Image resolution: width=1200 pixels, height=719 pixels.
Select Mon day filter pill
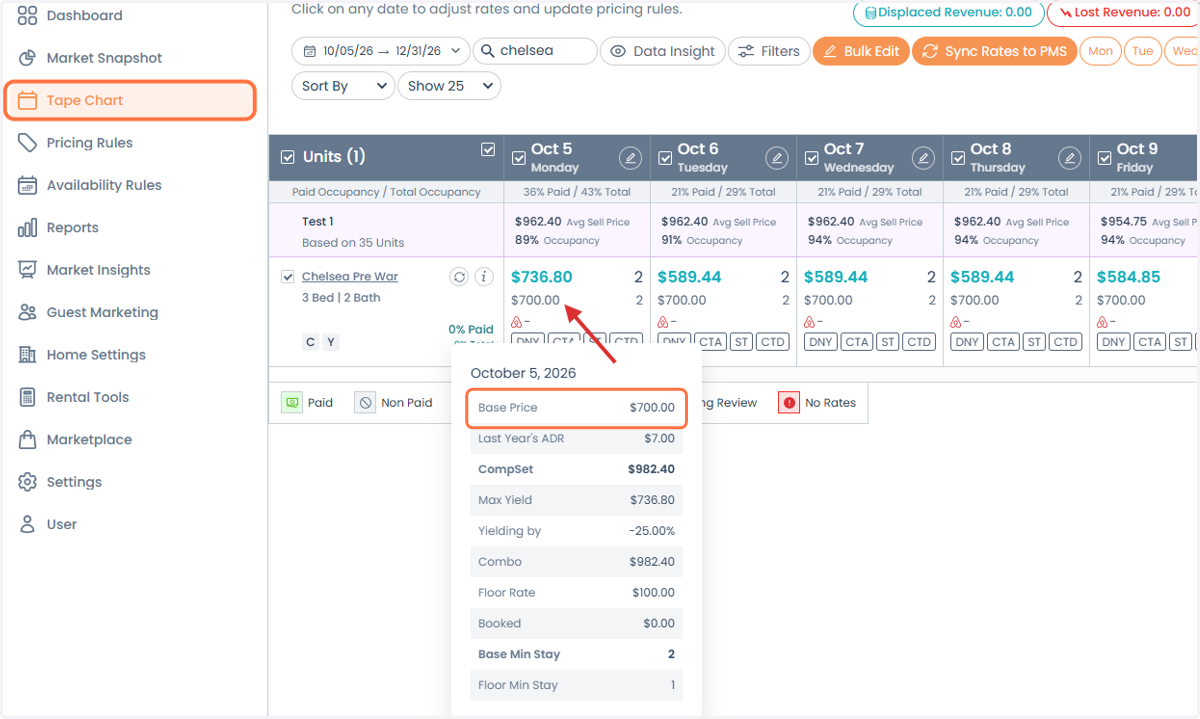click(1100, 51)
